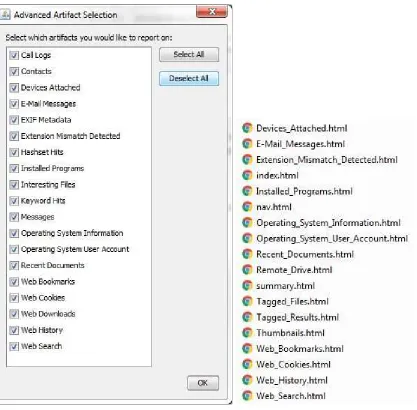Click the icon next to Extension_Mismatch_Detected.html

(x=247, y=159)
